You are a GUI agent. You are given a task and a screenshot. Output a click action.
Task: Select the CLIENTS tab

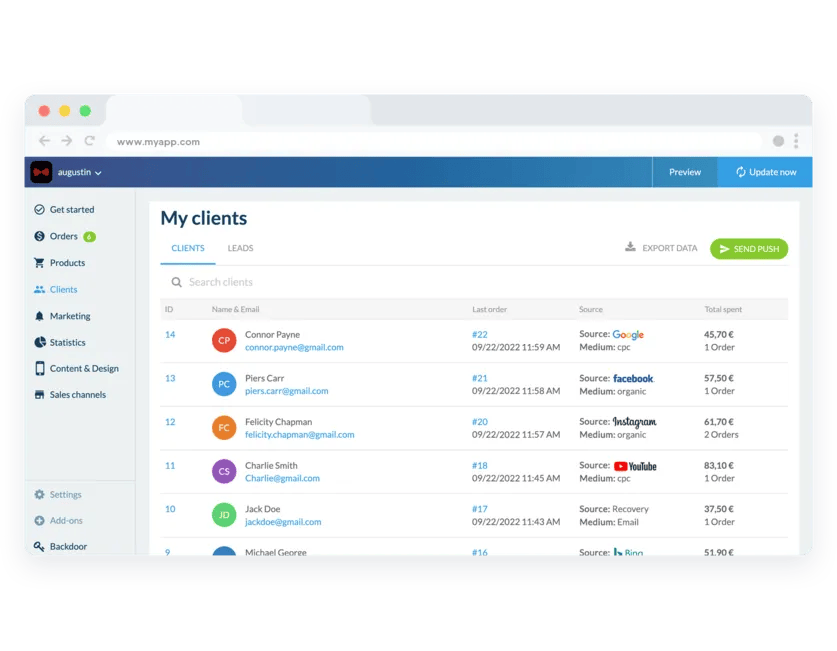tap(189, 247)
